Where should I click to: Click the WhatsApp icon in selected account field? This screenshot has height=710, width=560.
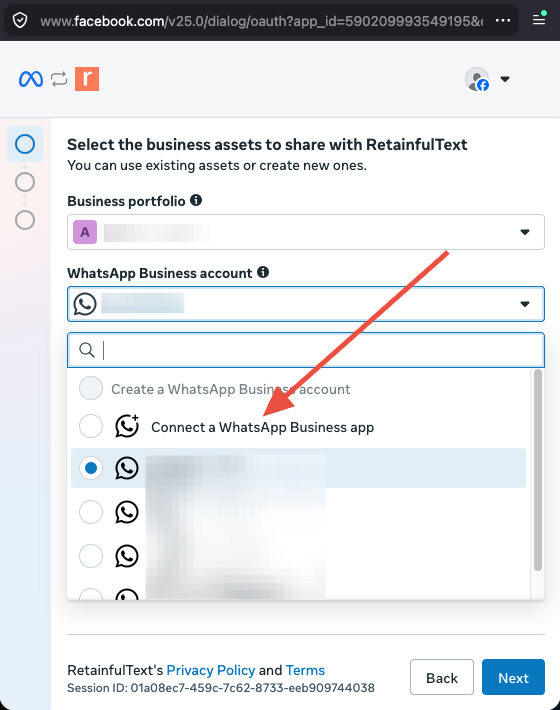coord(85,304)
